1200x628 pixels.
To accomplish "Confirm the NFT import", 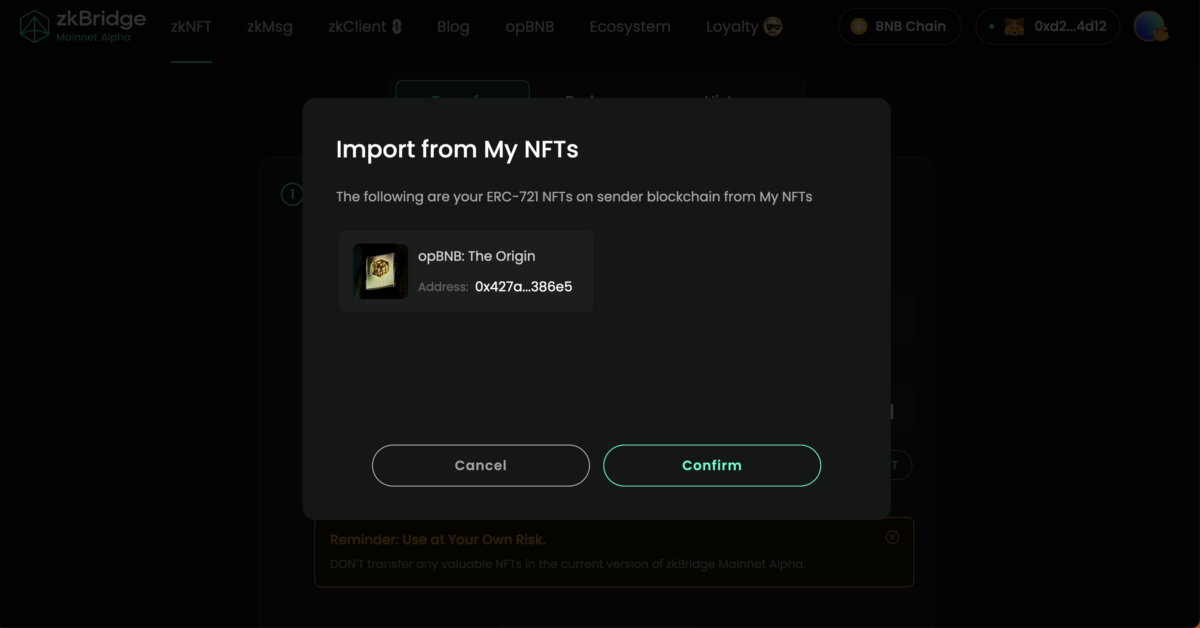I will point(711,465).
